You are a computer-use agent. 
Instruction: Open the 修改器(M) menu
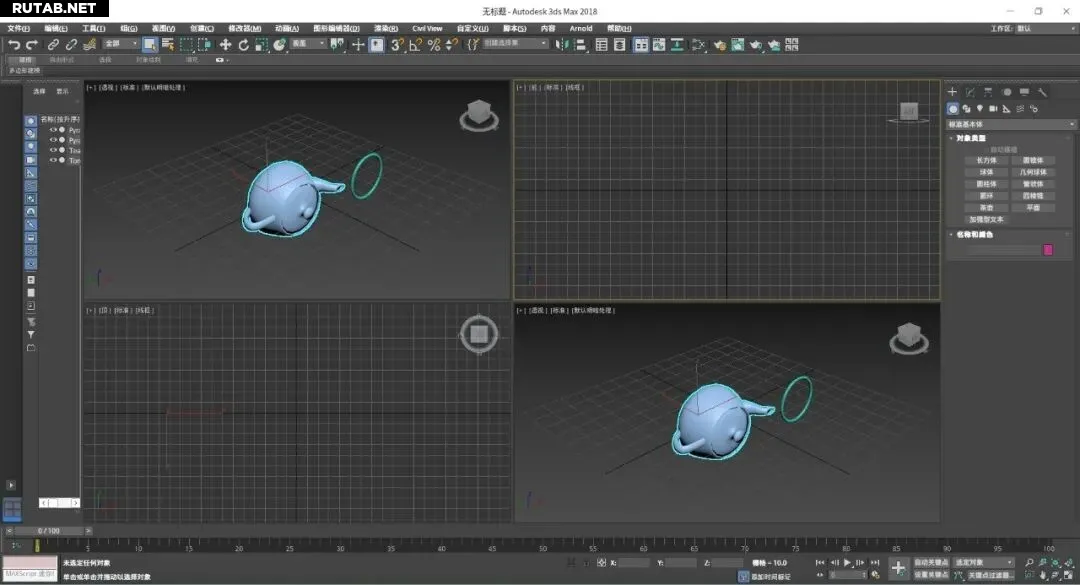[x=244, y=28]
